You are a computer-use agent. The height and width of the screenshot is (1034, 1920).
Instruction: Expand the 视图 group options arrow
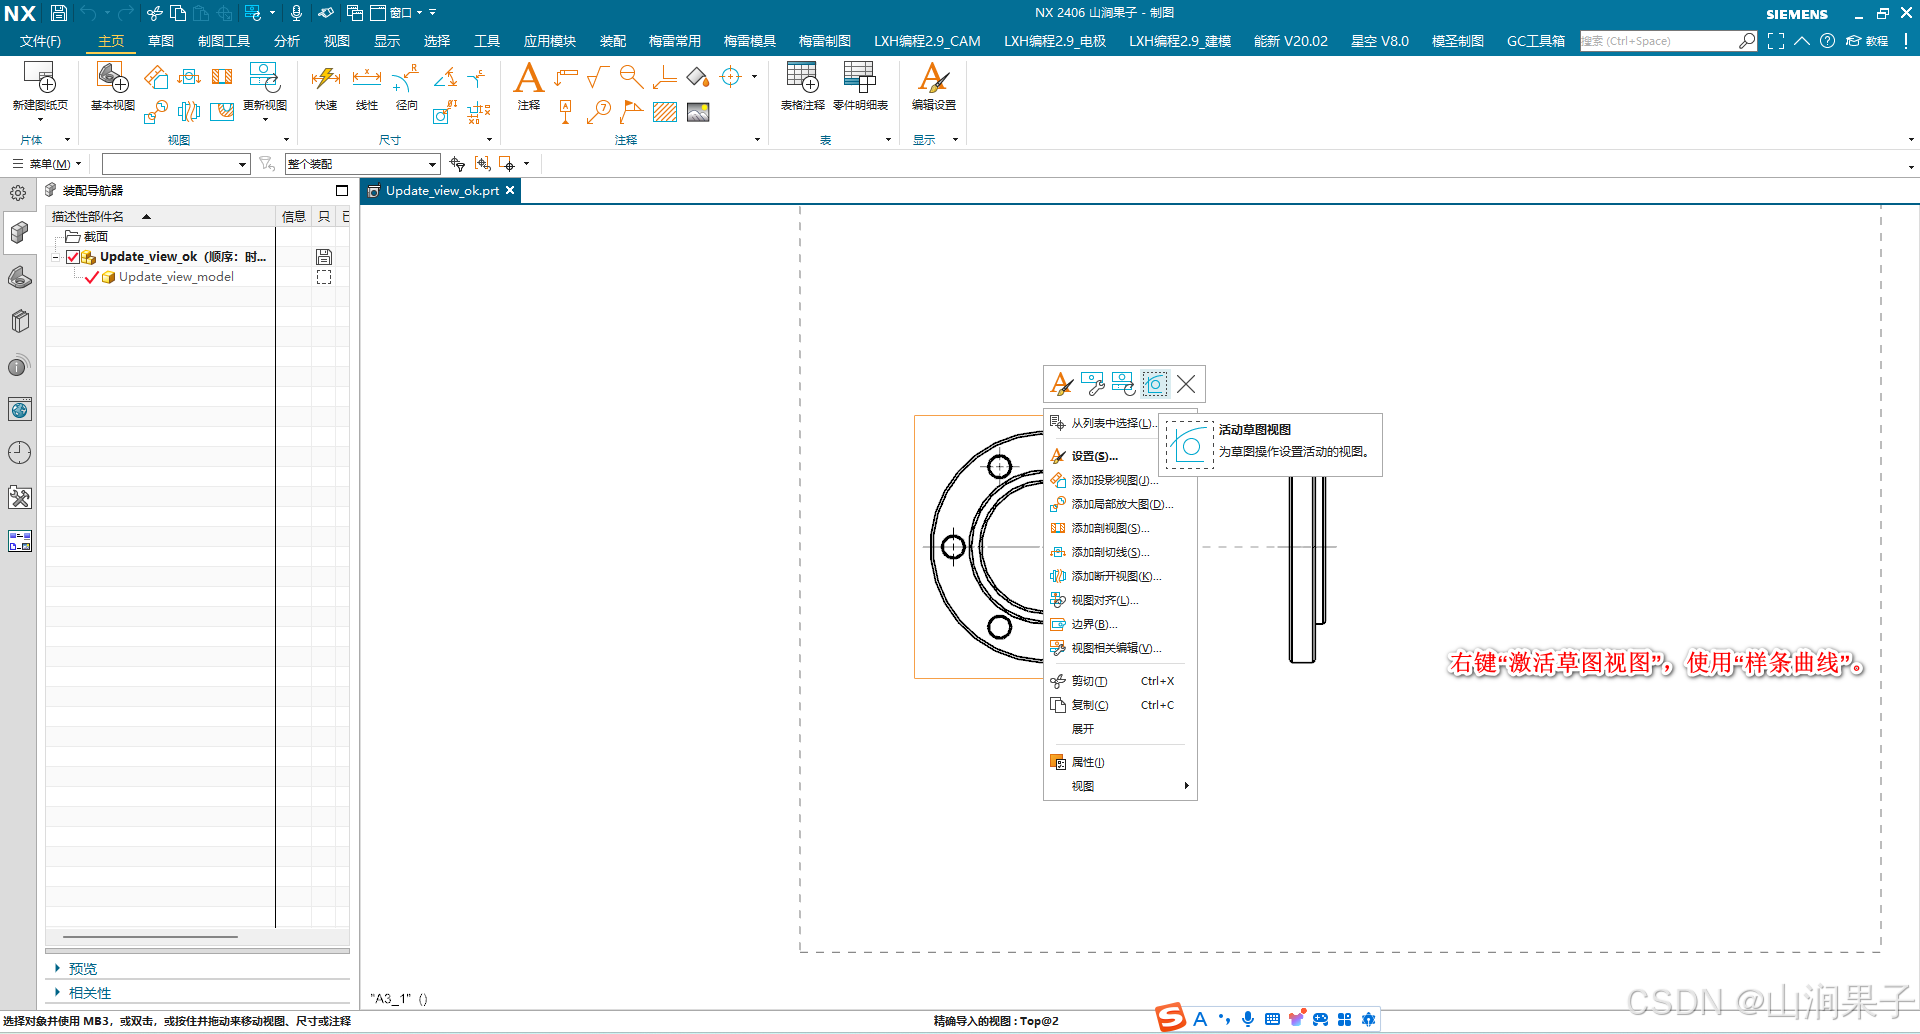click(286, 140)
